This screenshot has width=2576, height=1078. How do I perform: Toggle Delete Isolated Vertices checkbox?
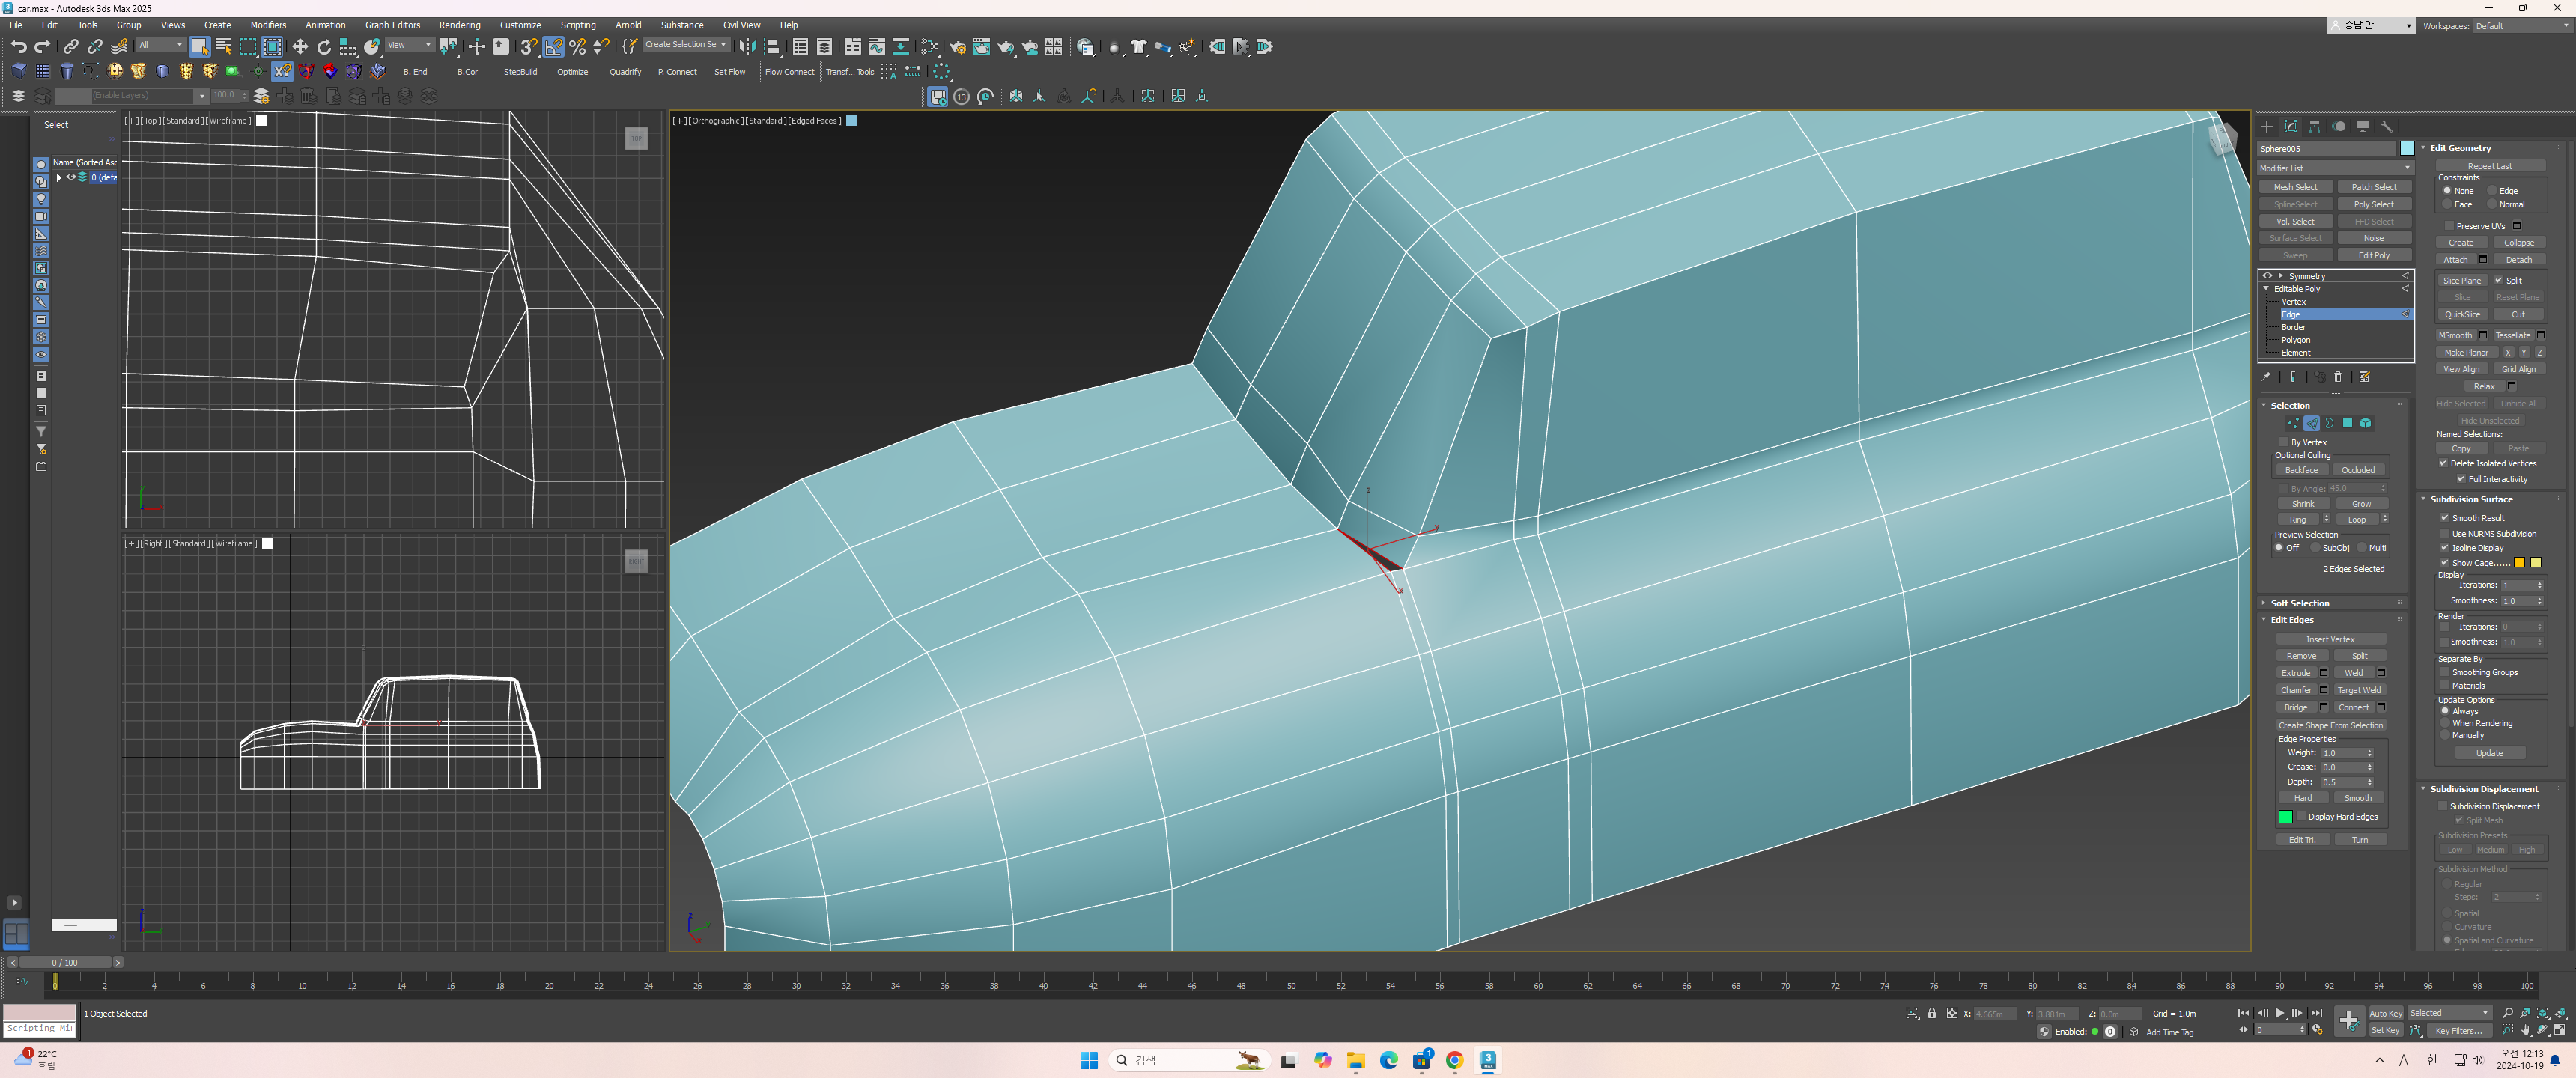pyautogui.click(x=2444, y=463)
